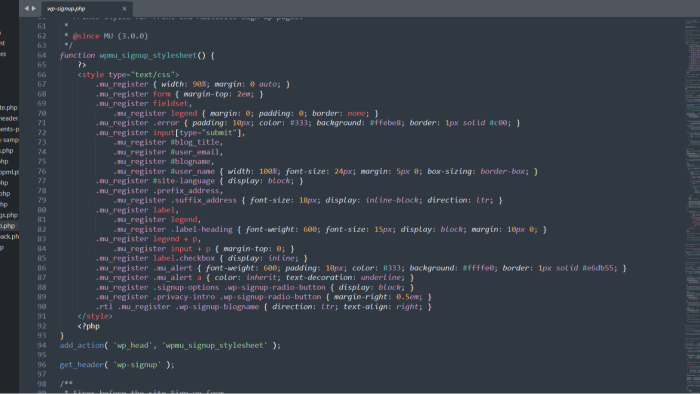Viewport: 700px width, 394px height.
Task: Click the #e6db55 border color value
Action: point(598,268)
